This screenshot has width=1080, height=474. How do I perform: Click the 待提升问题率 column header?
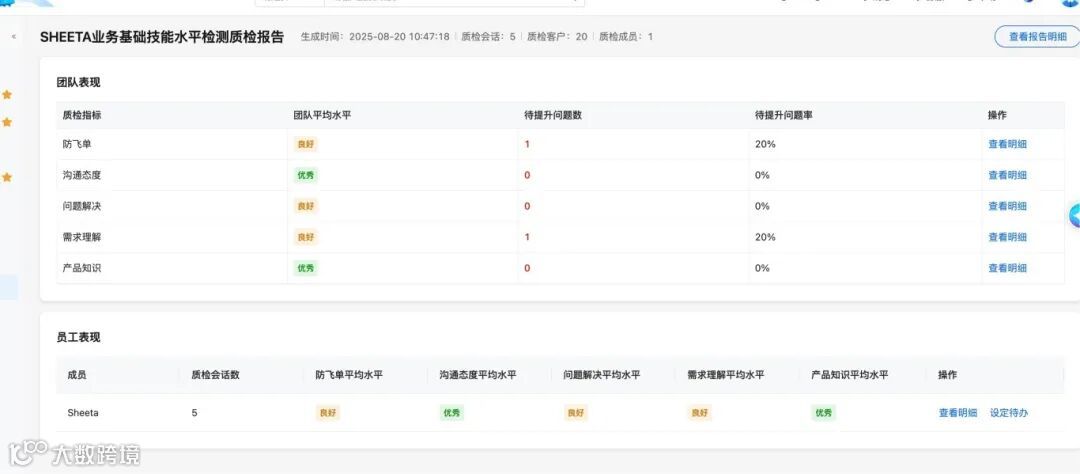(x=784, y=115)
